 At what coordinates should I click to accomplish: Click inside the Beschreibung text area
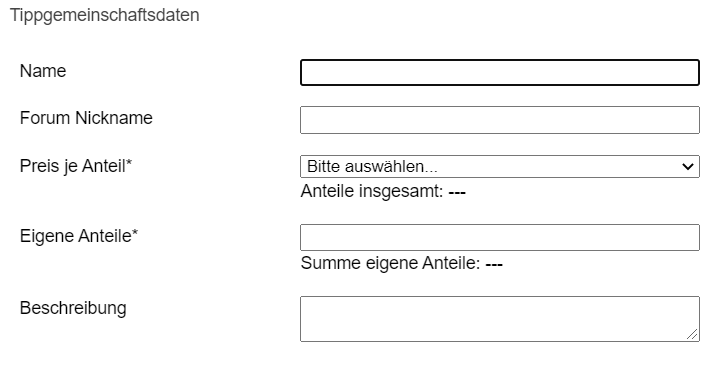[499, 319]
